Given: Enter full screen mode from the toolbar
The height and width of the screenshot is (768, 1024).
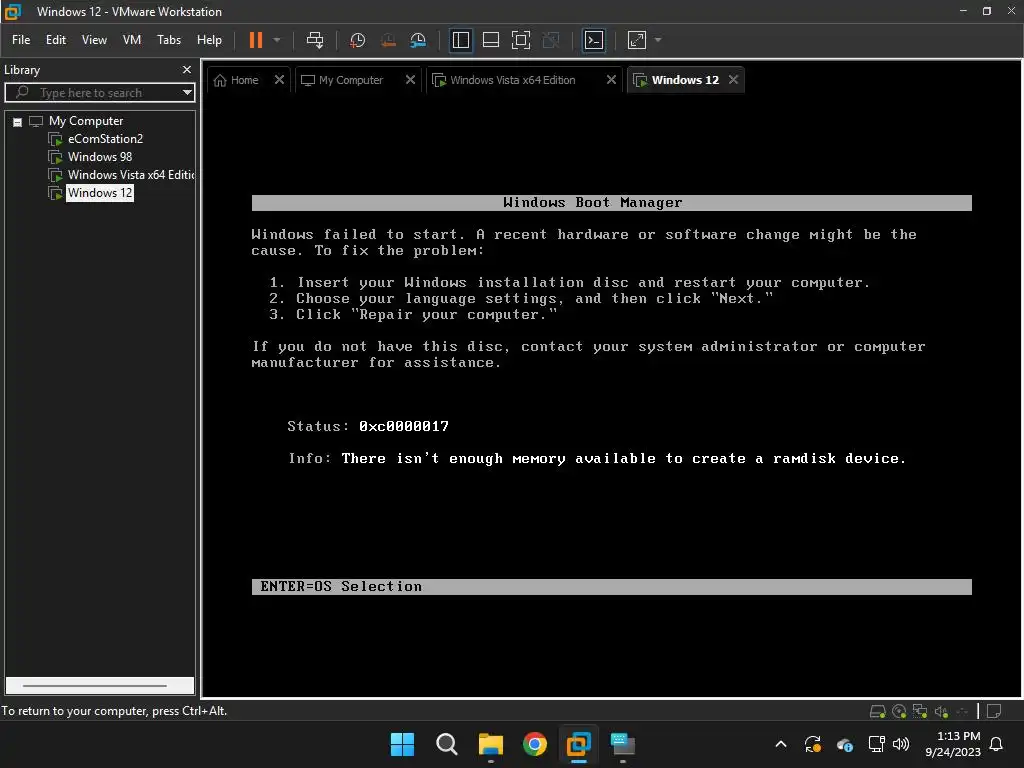Looking at the screenshot, I should click(x=520, y=40).
